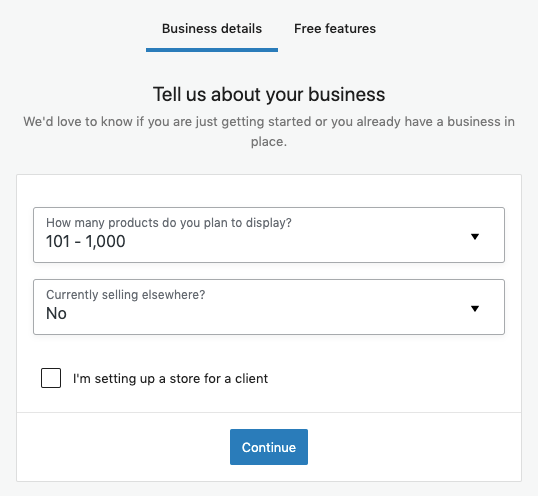Click the empty card footer left of Continue
The image size is (538, 496).
point(124,447)
